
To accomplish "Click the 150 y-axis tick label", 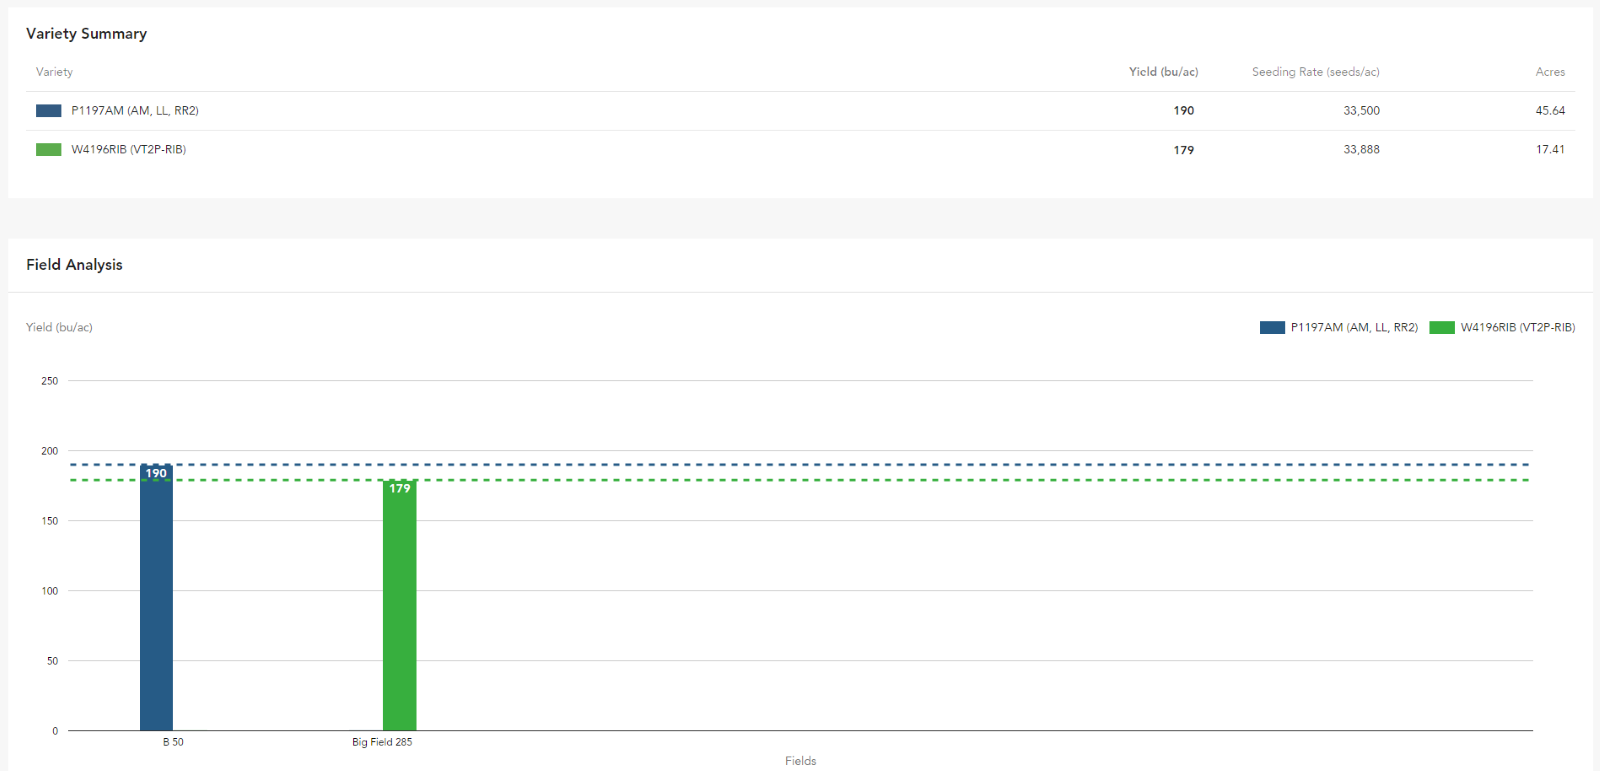I will pos(49,521).
